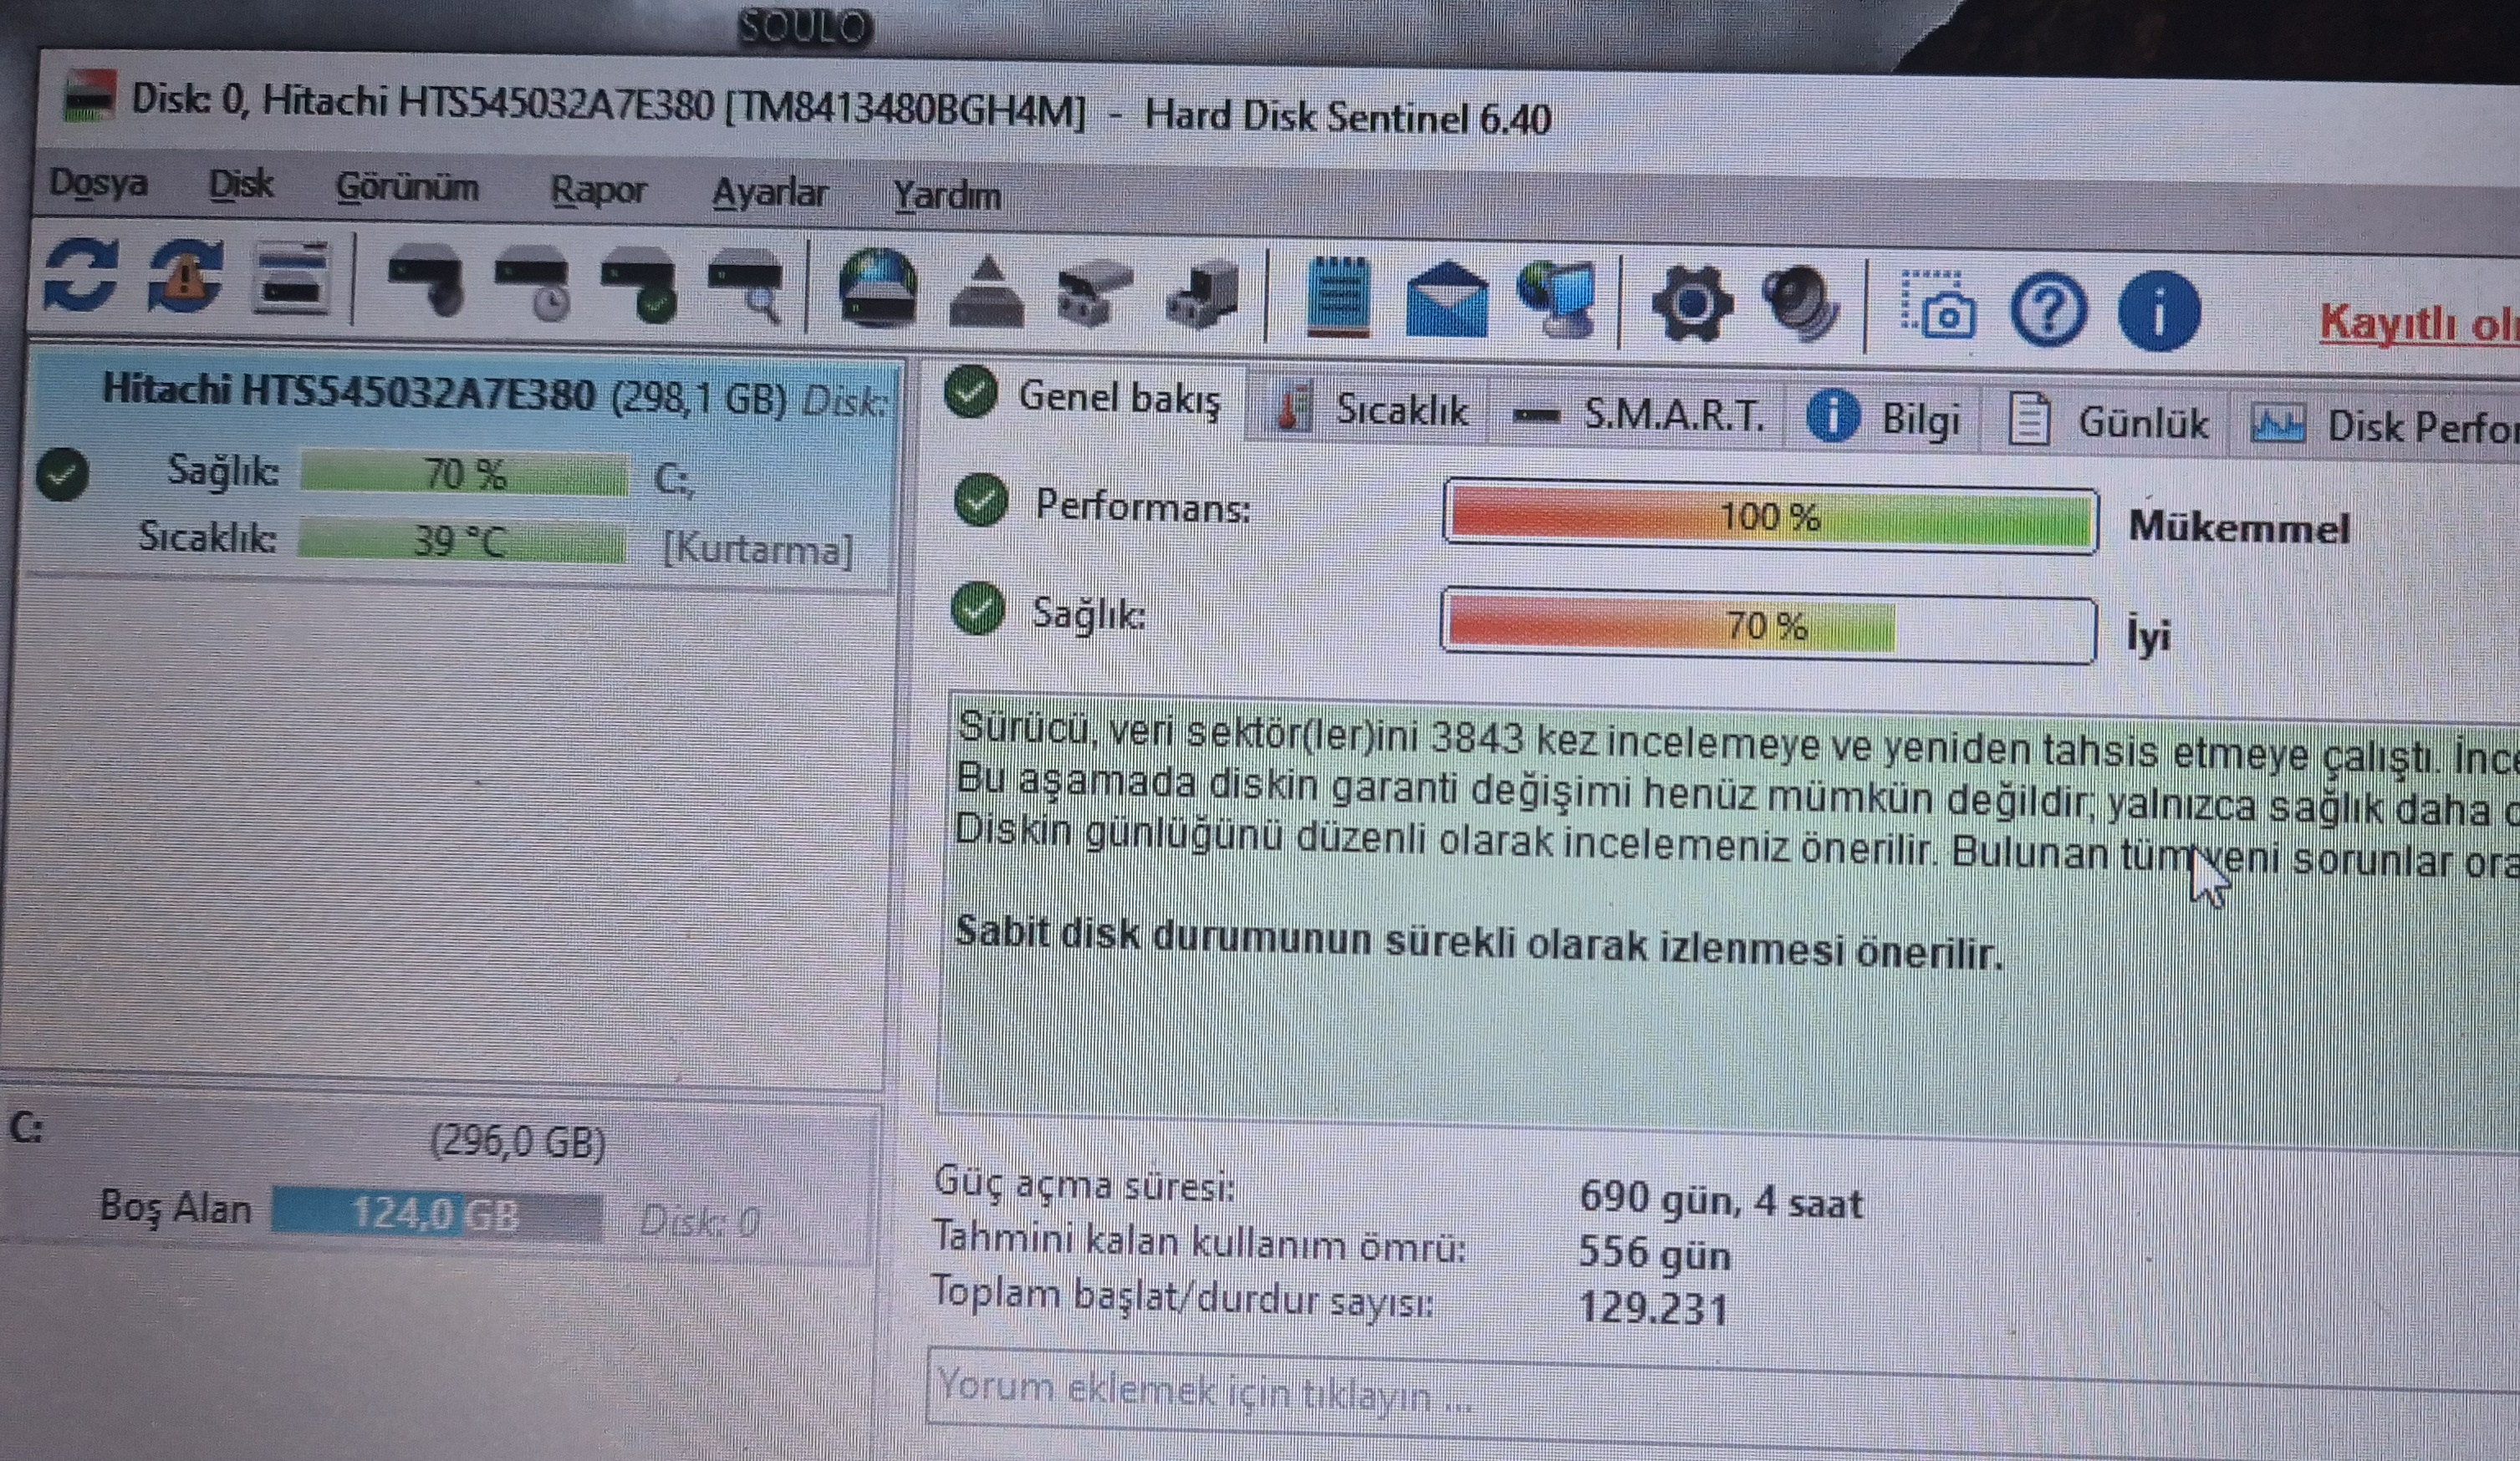The width and height of the screenshot is (2520, 1461).
Task: Click the green check icon beside Performans
Action: click(981, 500)
